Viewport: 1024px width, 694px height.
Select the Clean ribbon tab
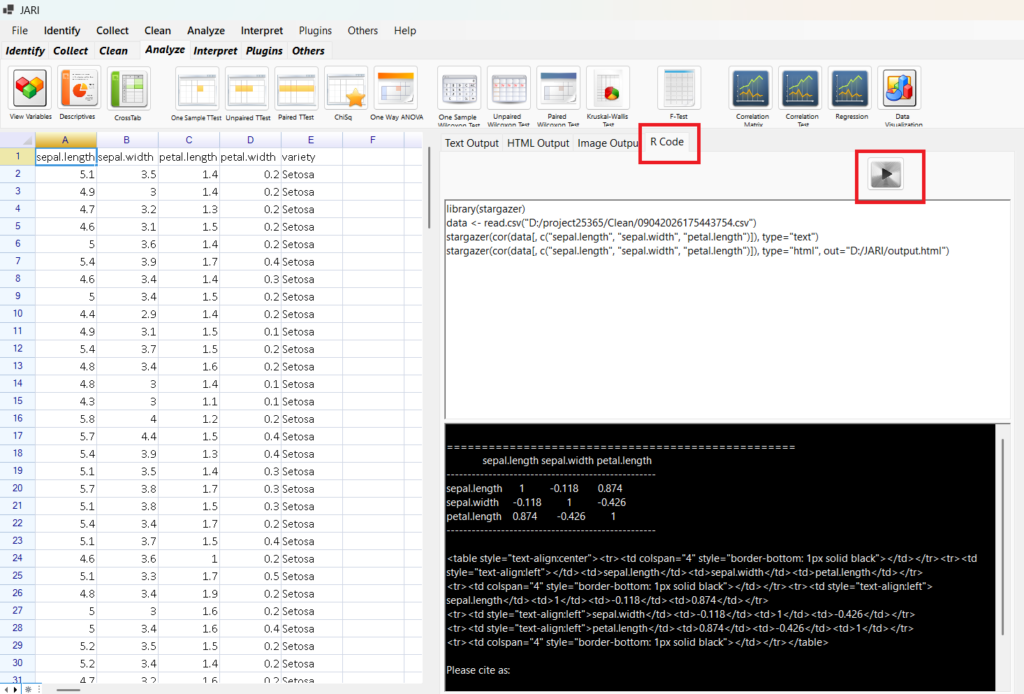(x=113, y=51)
